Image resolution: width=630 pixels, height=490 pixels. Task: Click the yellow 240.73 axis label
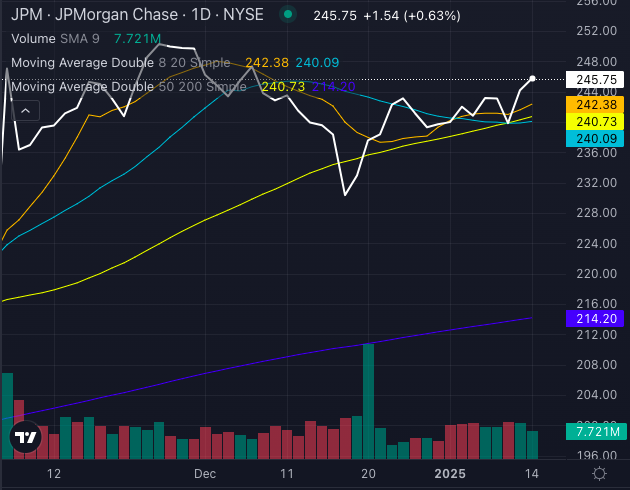595,122
